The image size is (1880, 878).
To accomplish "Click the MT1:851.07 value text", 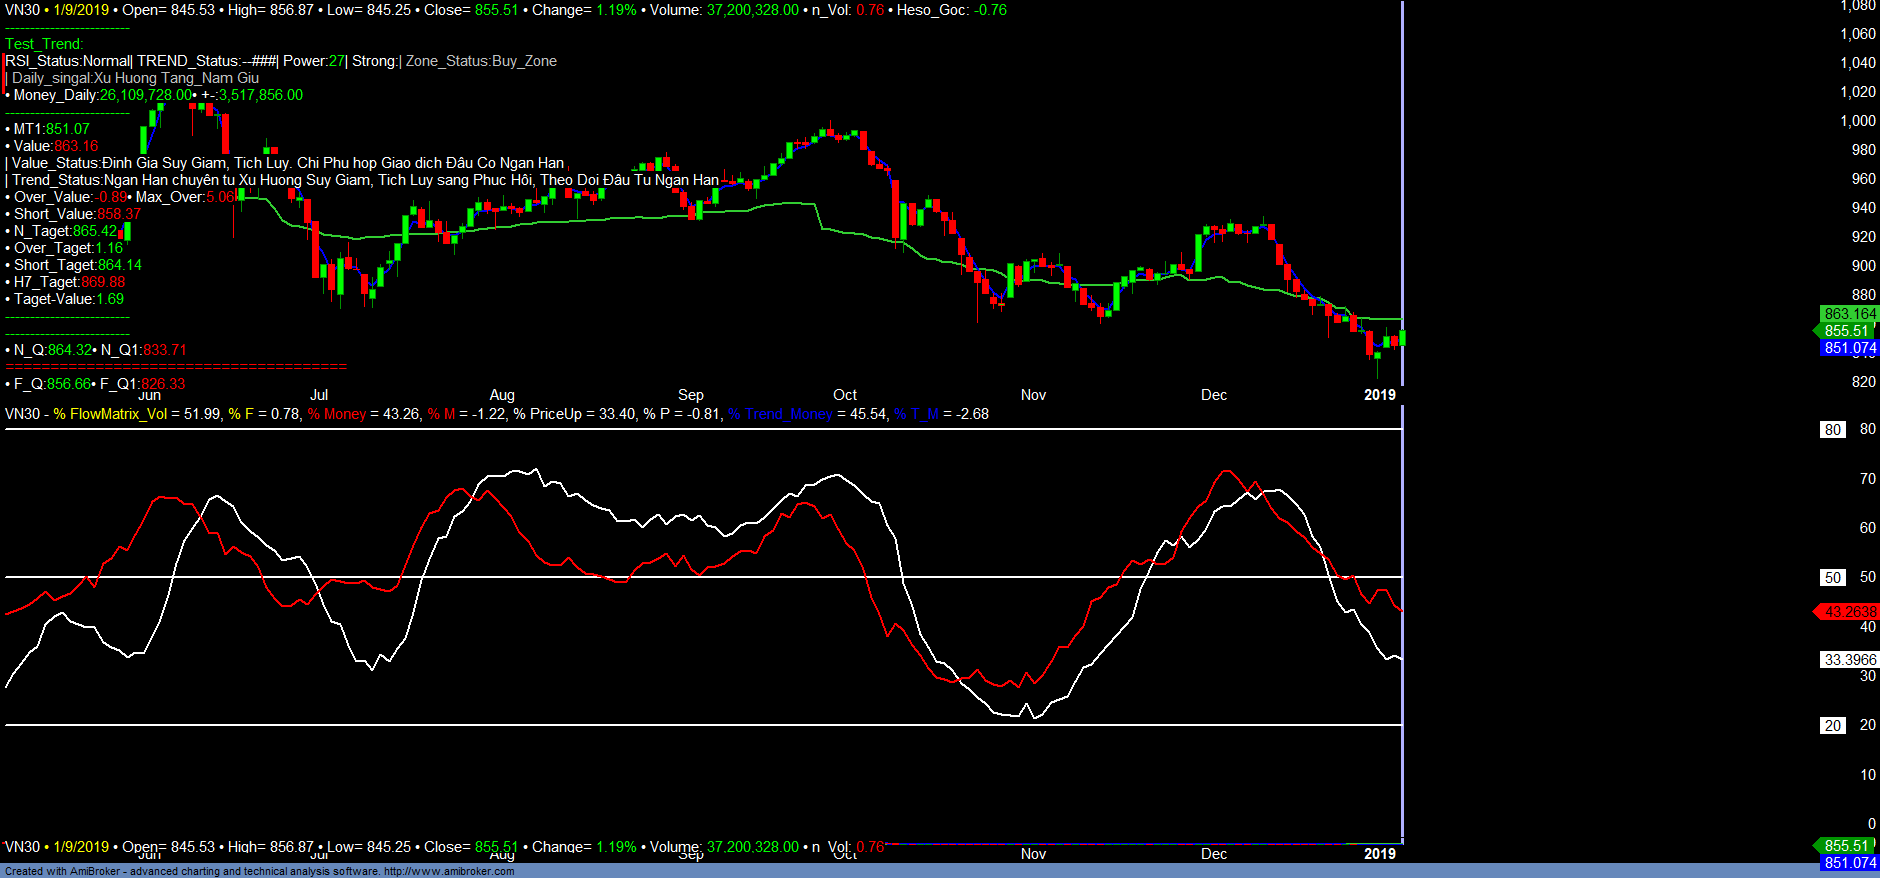I will click(x=51, y=129).
